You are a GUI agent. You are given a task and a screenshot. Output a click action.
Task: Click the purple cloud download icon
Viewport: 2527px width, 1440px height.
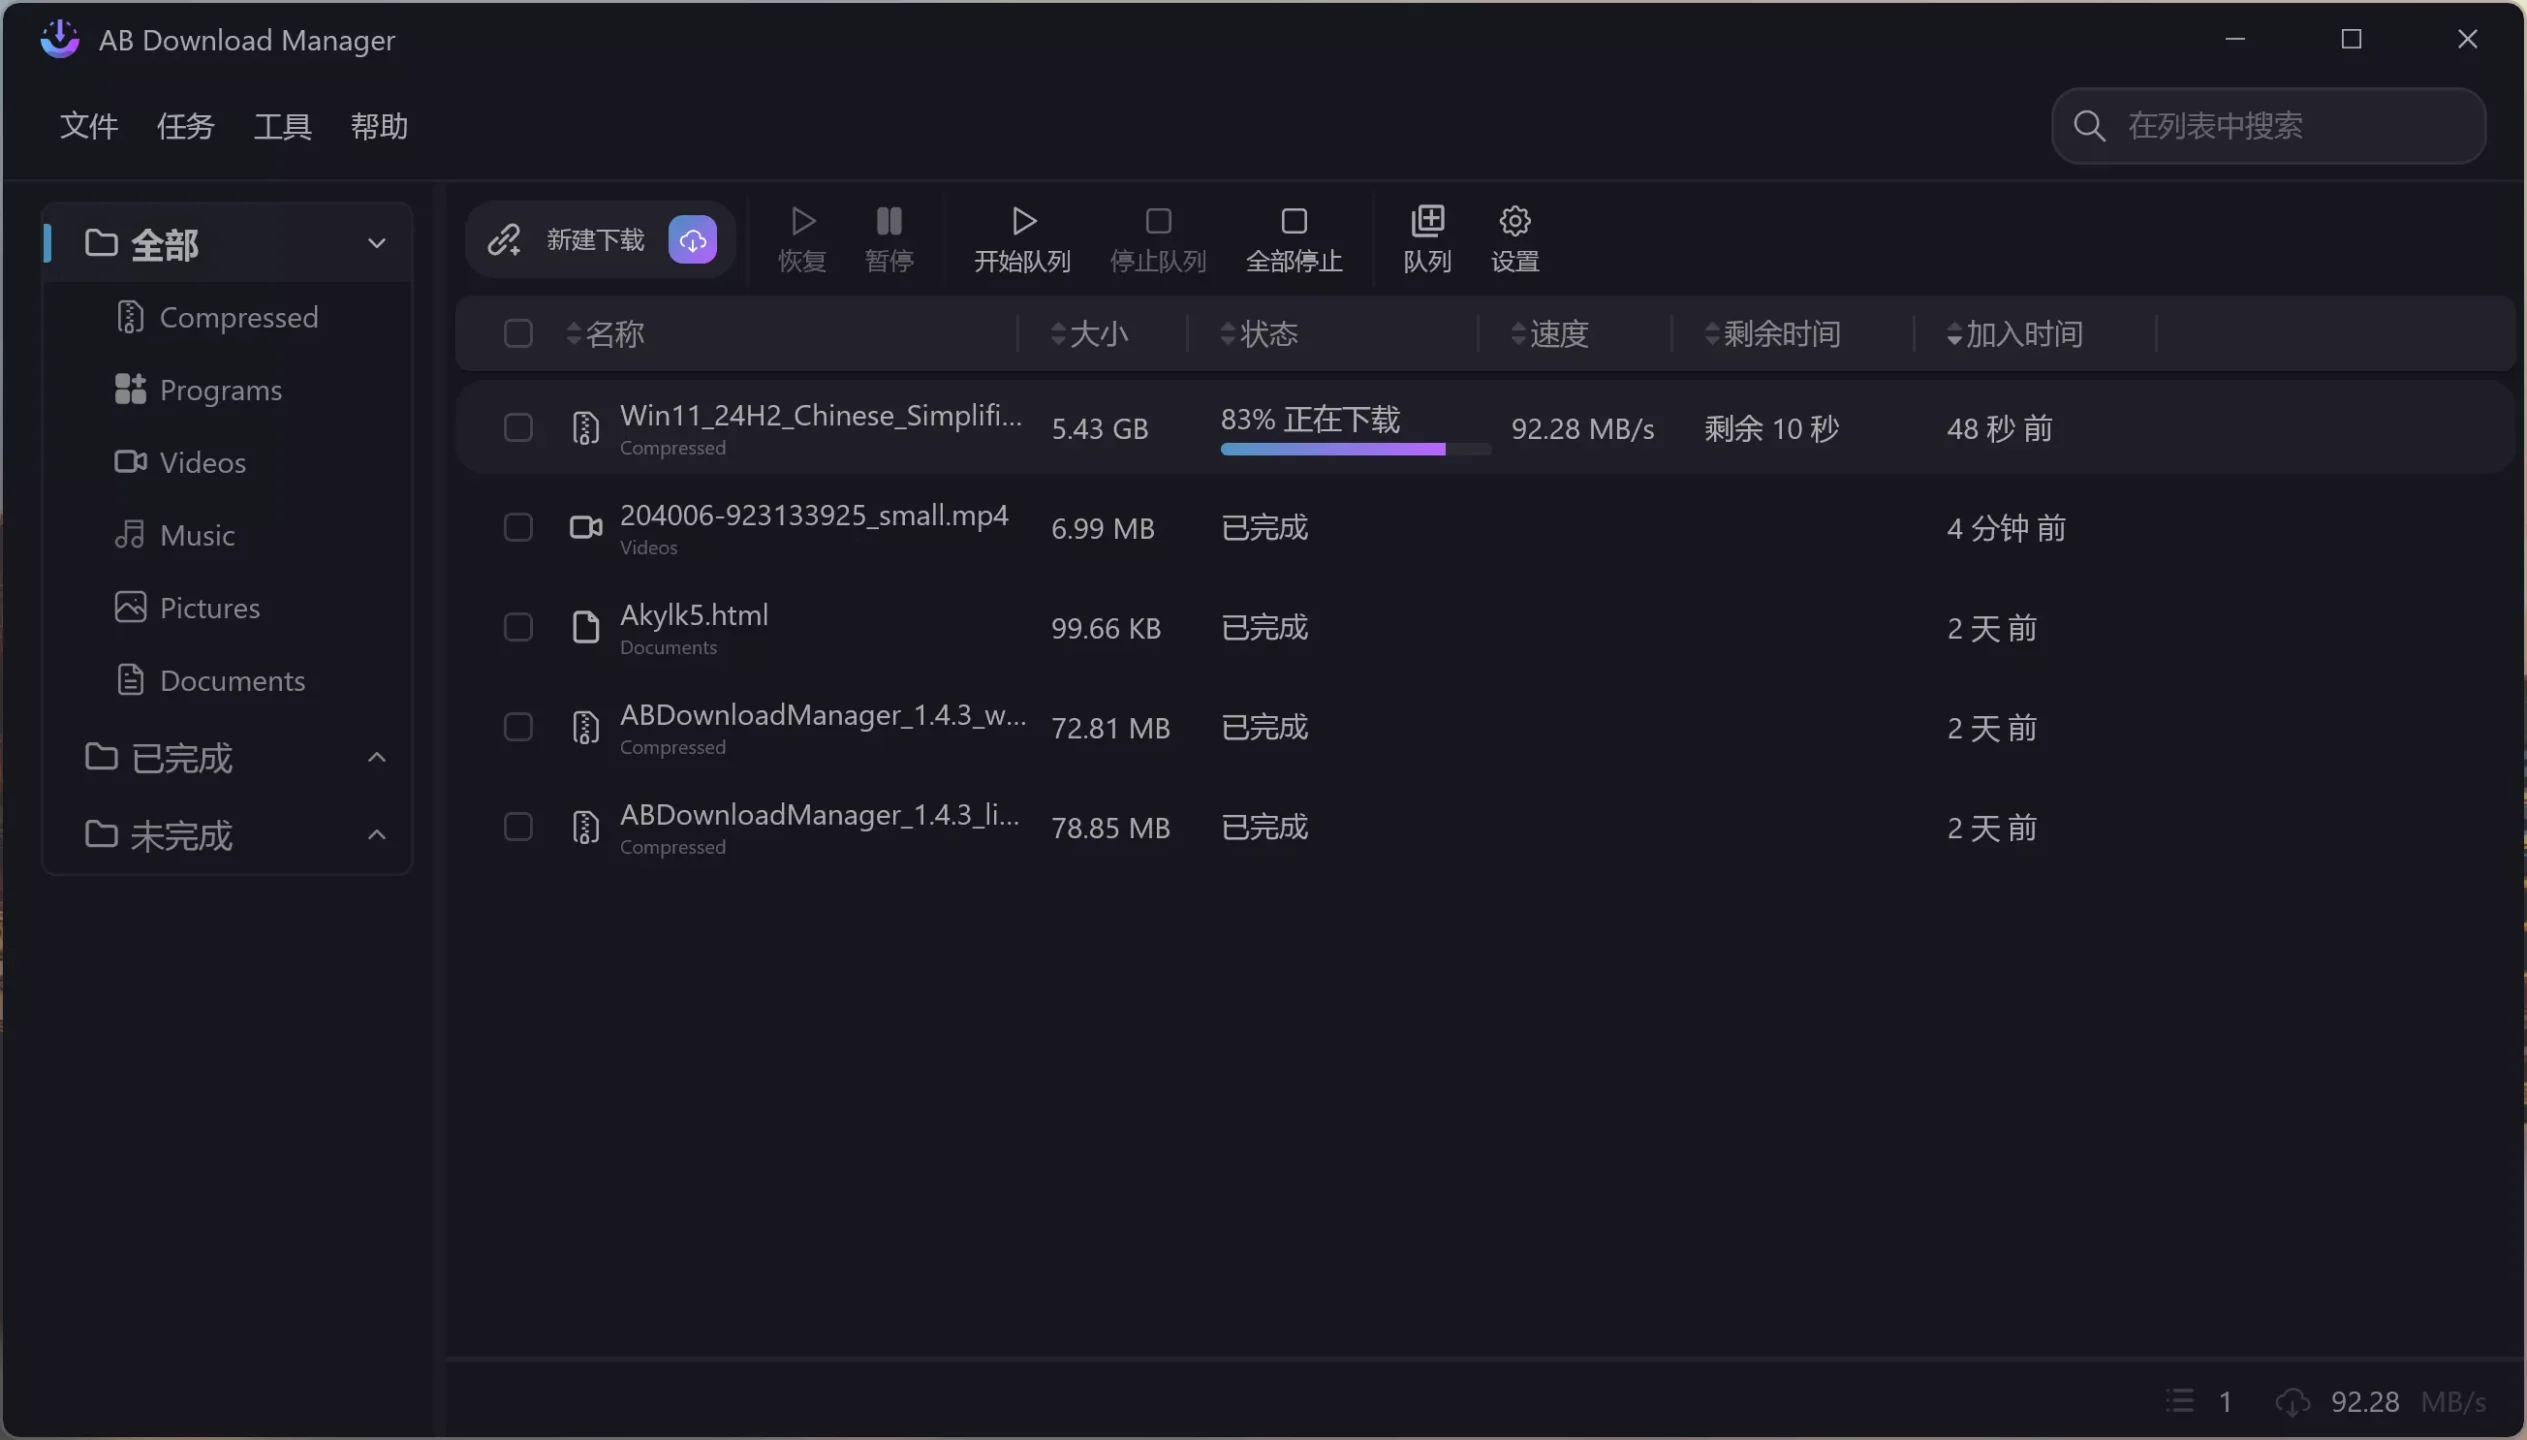click(692, 240)
